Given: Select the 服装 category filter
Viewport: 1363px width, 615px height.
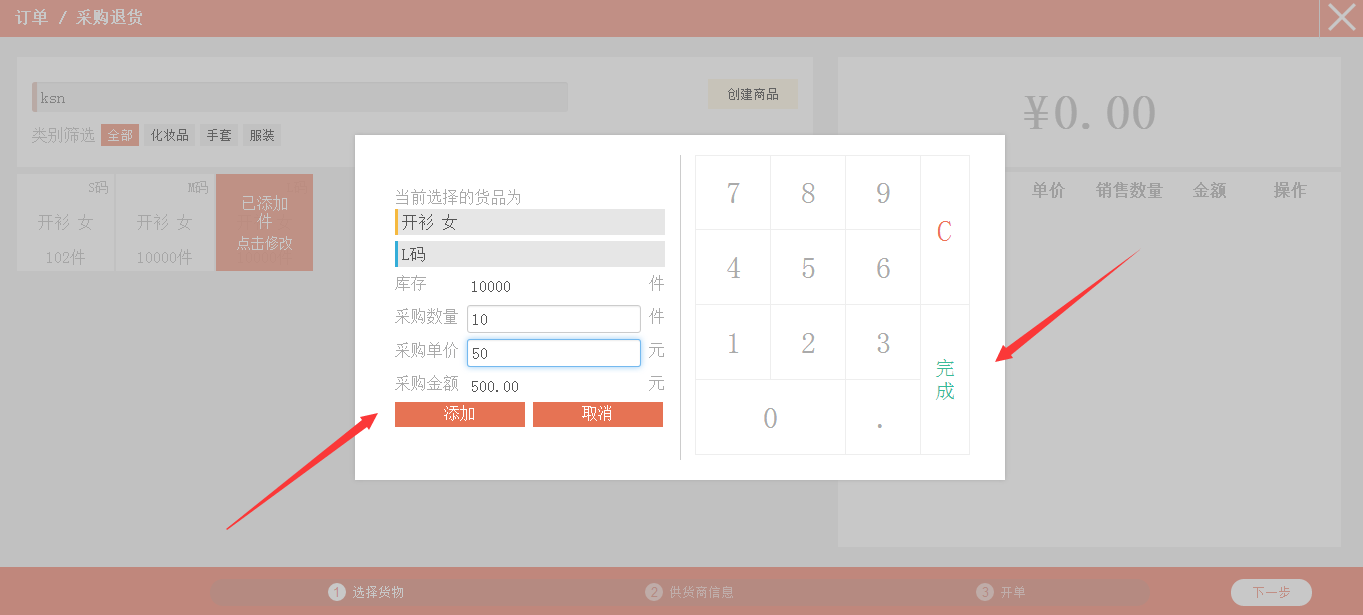Looking at the screenshot, I should [262, 135].
